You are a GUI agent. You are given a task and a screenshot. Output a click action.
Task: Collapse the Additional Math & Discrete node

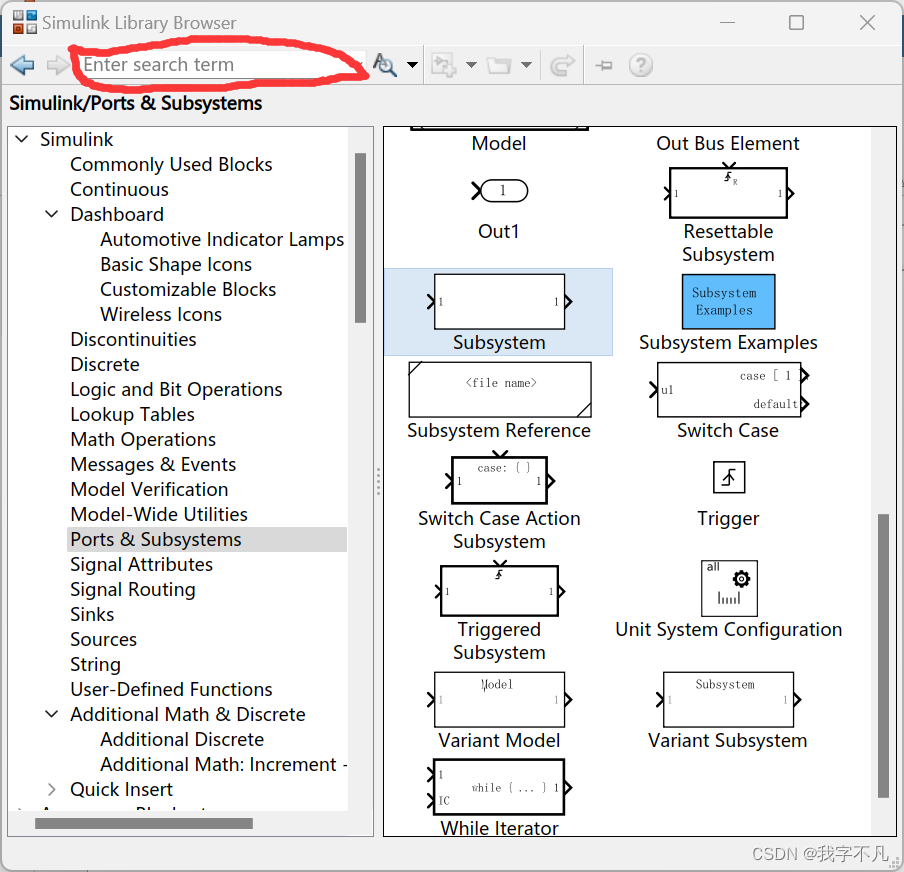tap(51, 714)
